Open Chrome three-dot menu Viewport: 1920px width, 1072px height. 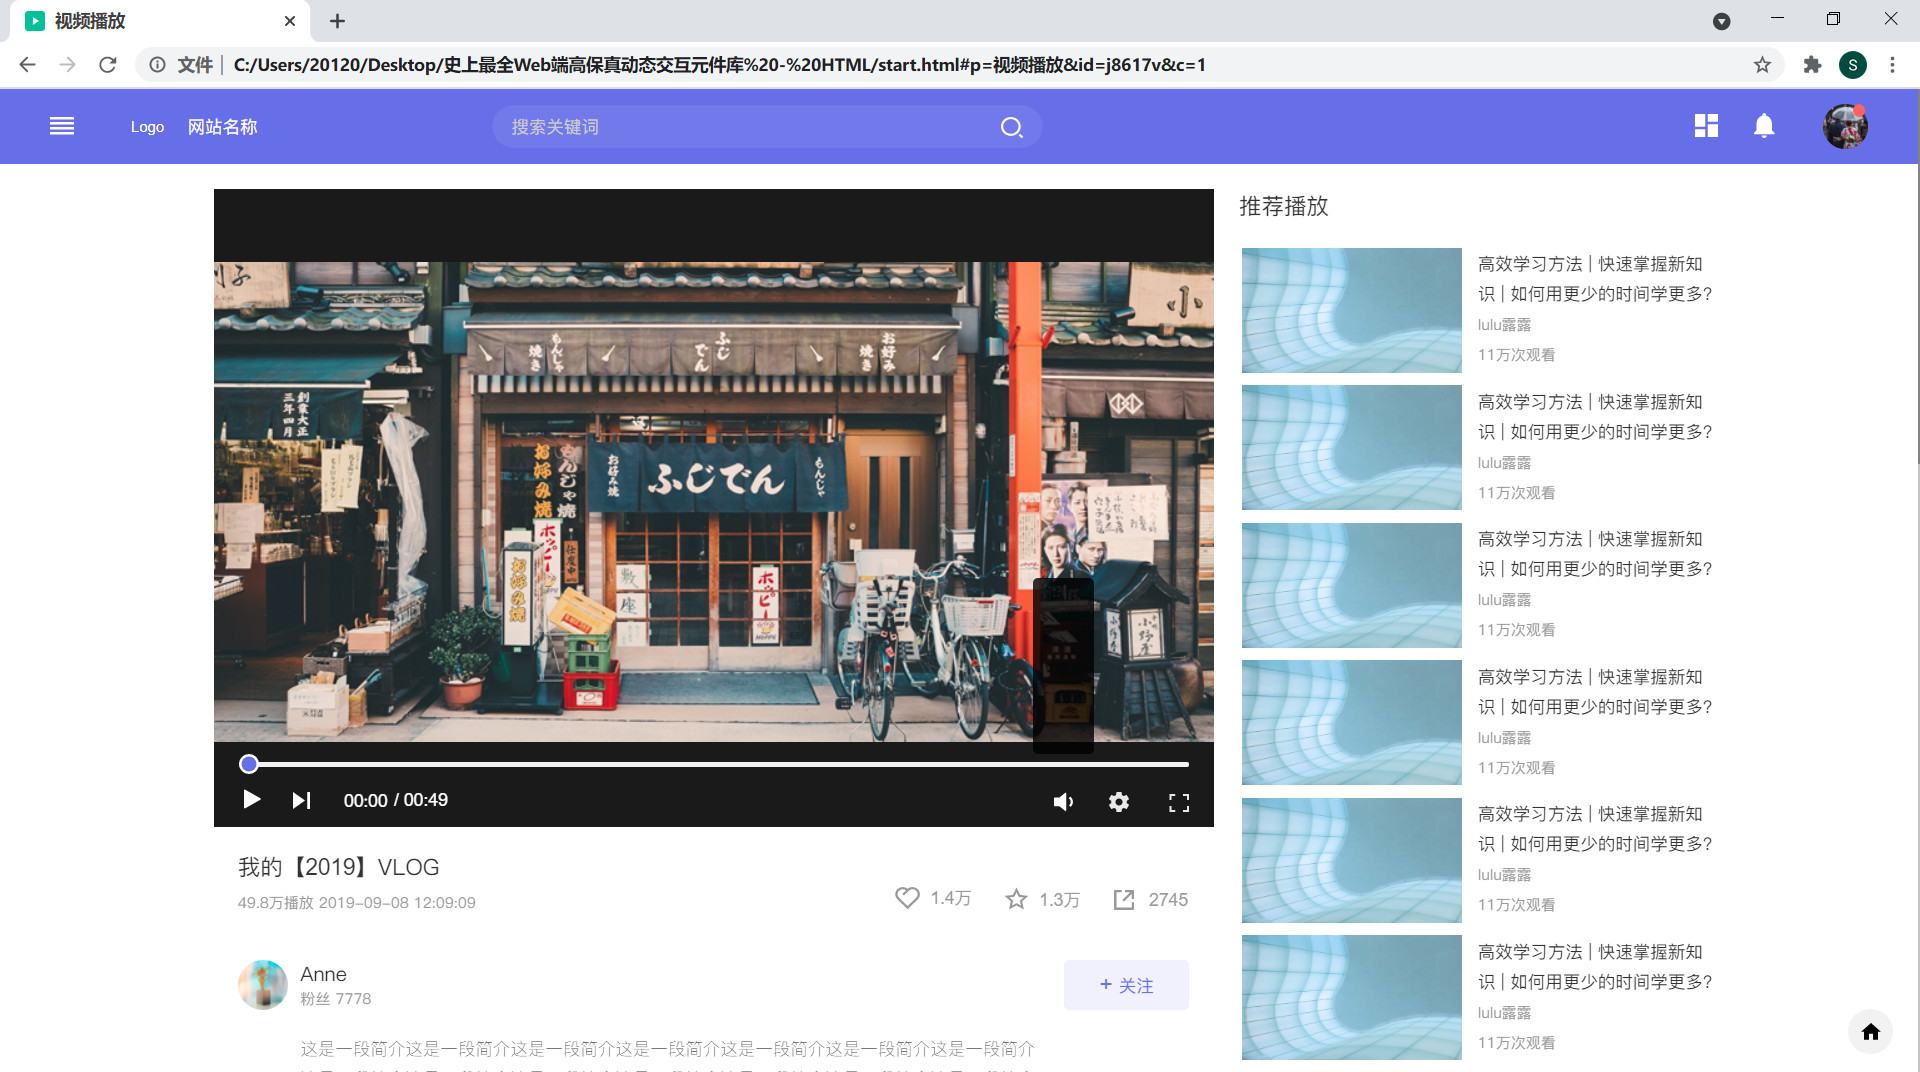point(1892,65)
